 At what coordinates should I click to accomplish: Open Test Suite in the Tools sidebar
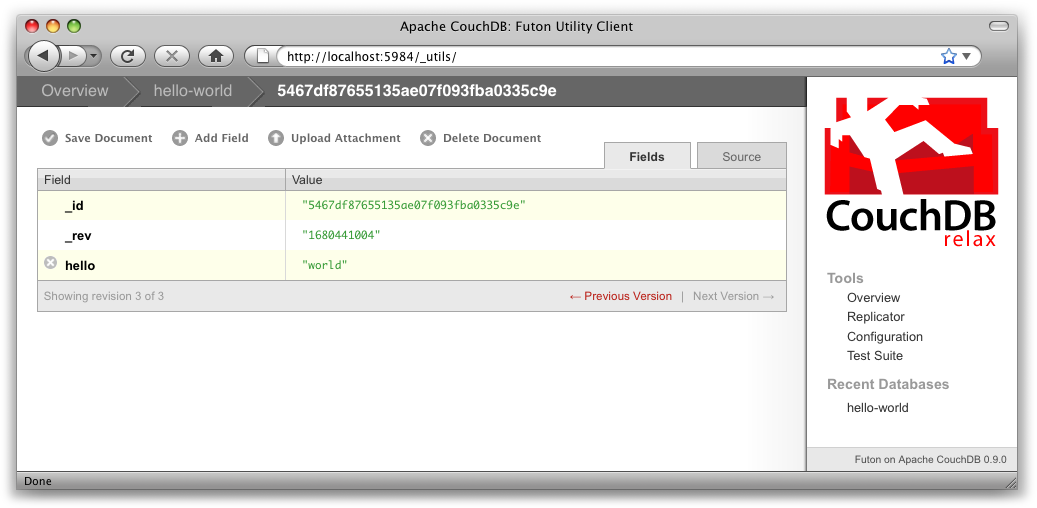point(874,356)
